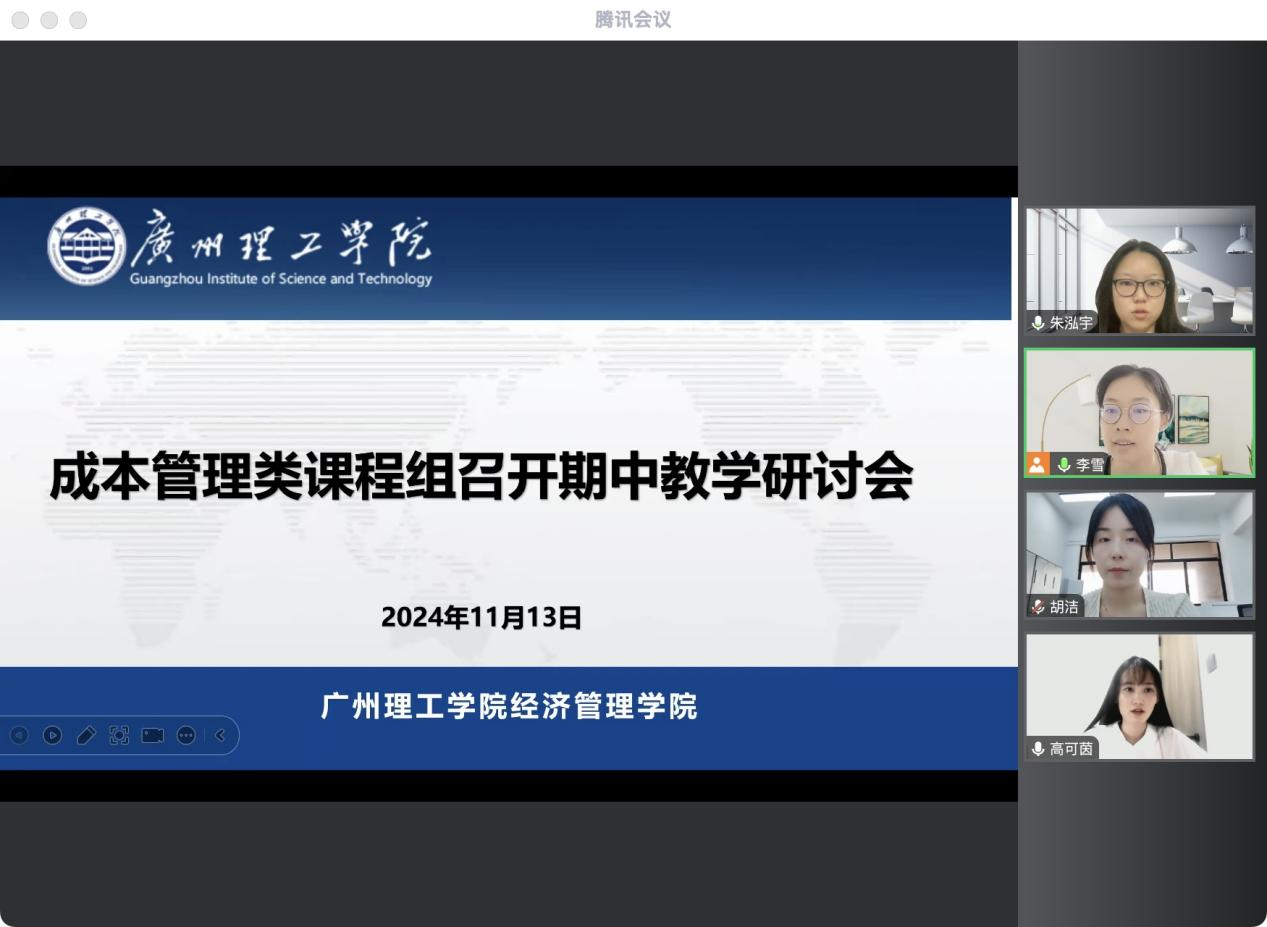The width and height of the screenshot is (1267, 927).
Task: Click the video camera icon in slide toolbar
Action: point(152,736)
